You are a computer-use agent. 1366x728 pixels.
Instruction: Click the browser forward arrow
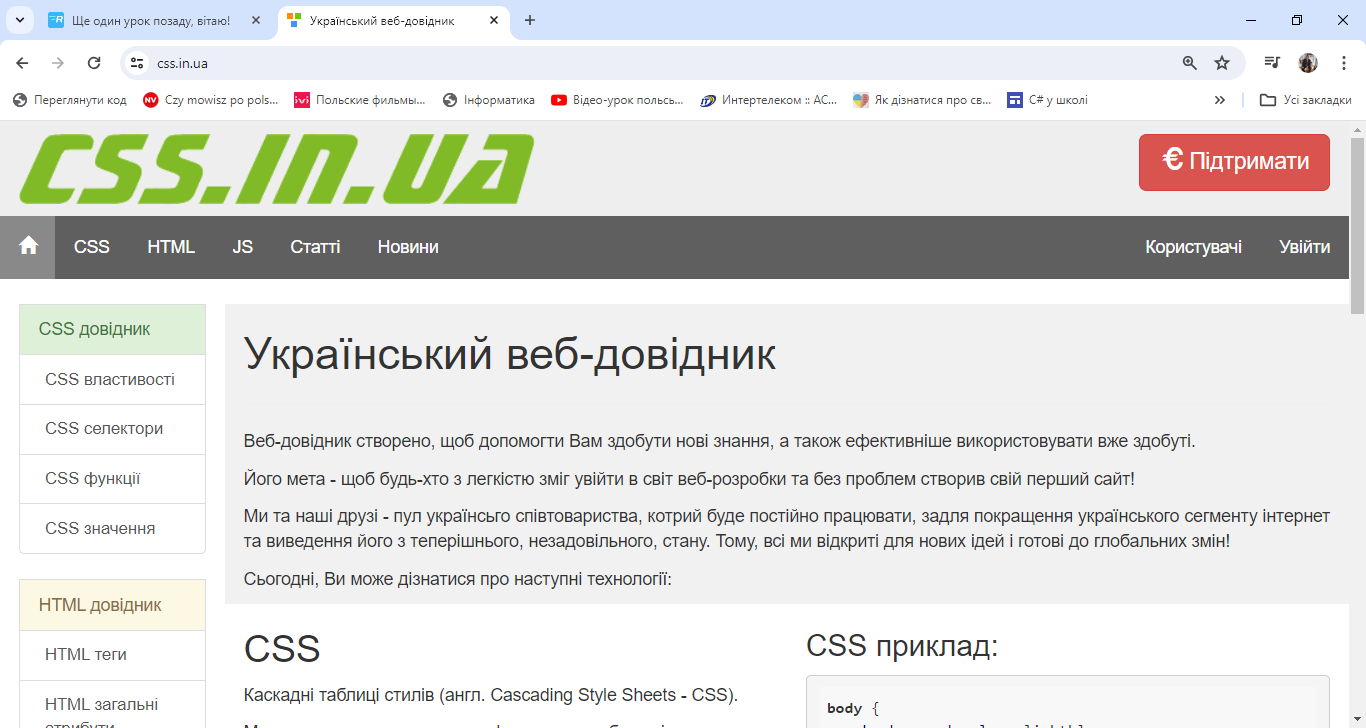click(58, 62)
